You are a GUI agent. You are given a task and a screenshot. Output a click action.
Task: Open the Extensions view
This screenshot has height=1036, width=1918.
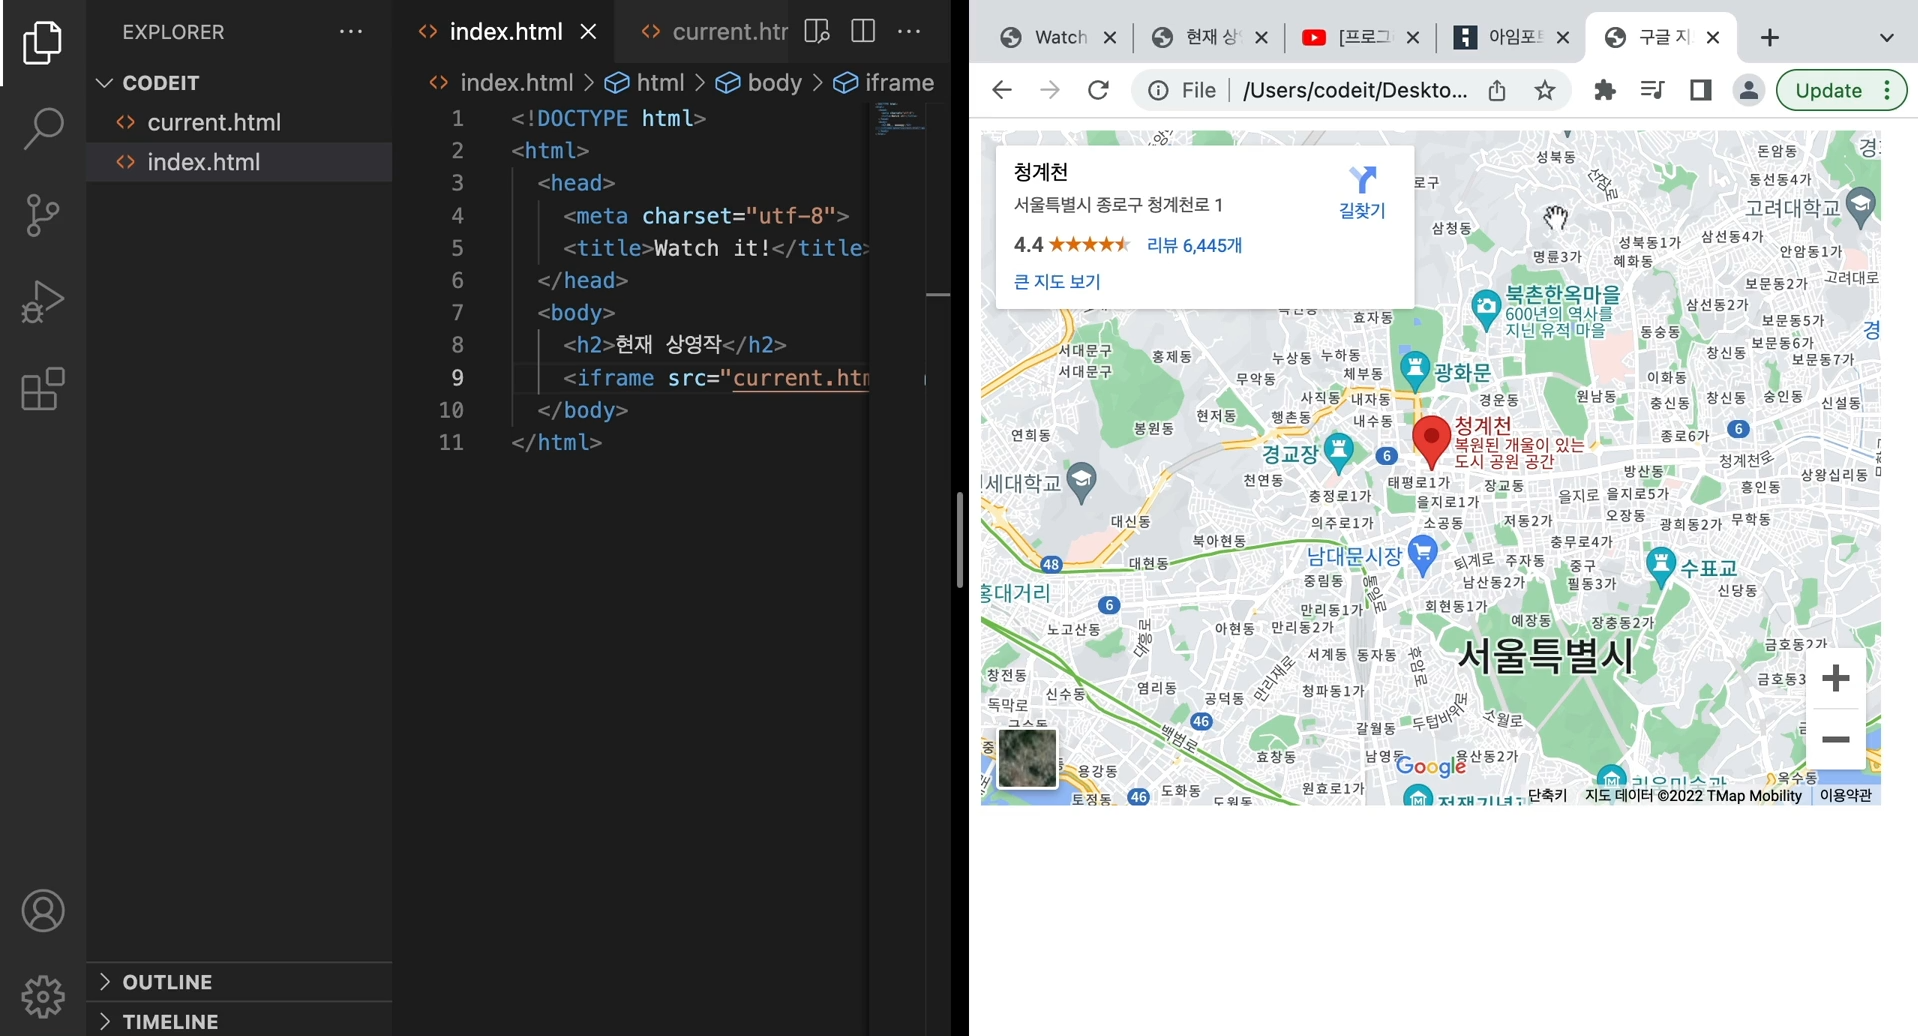pyautogui.click(x=42, y=389)
